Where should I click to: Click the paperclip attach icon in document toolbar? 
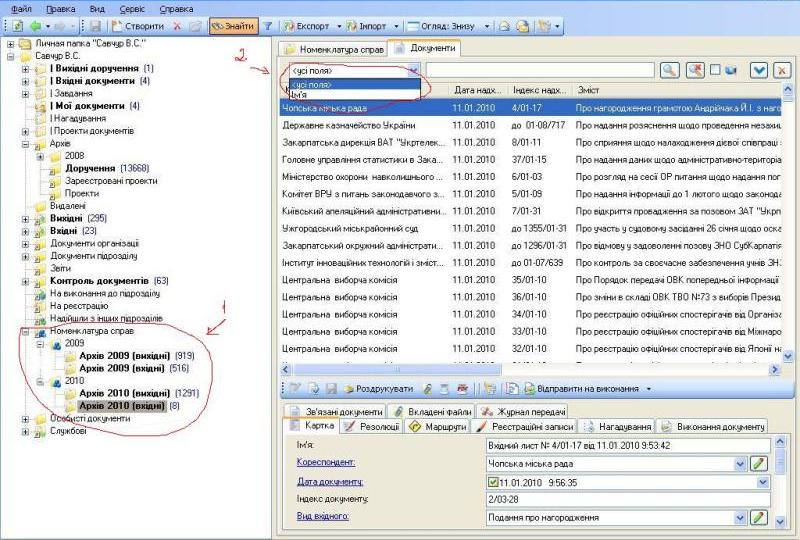(x=428, y=389)
